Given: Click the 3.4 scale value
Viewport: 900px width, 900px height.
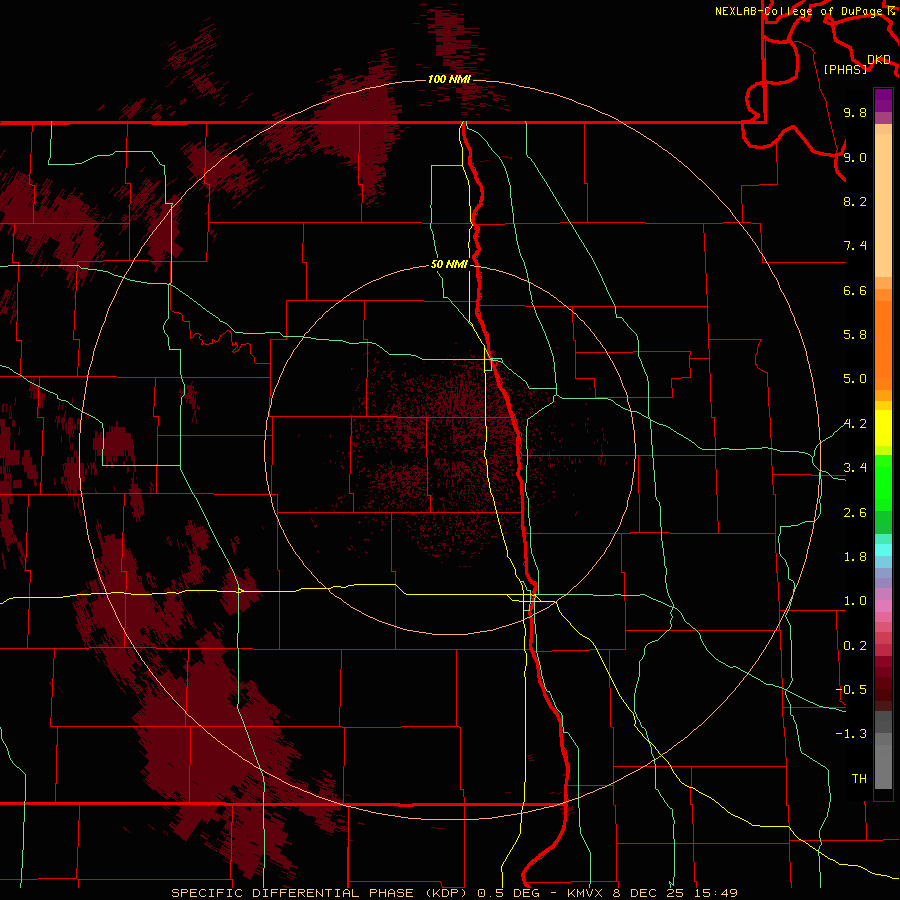Looking at the screenshot, I should pos(855,468).
